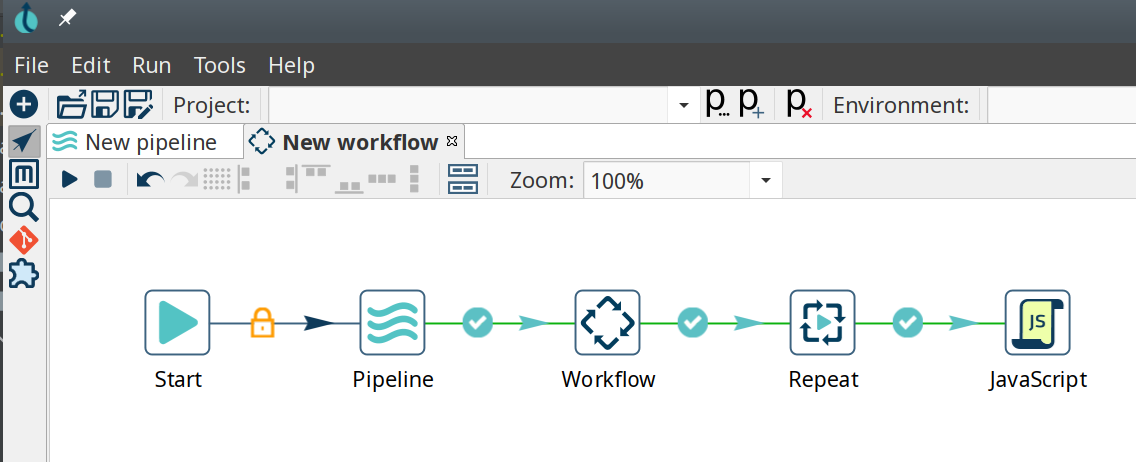Open the Run menu

coord(152,65)
